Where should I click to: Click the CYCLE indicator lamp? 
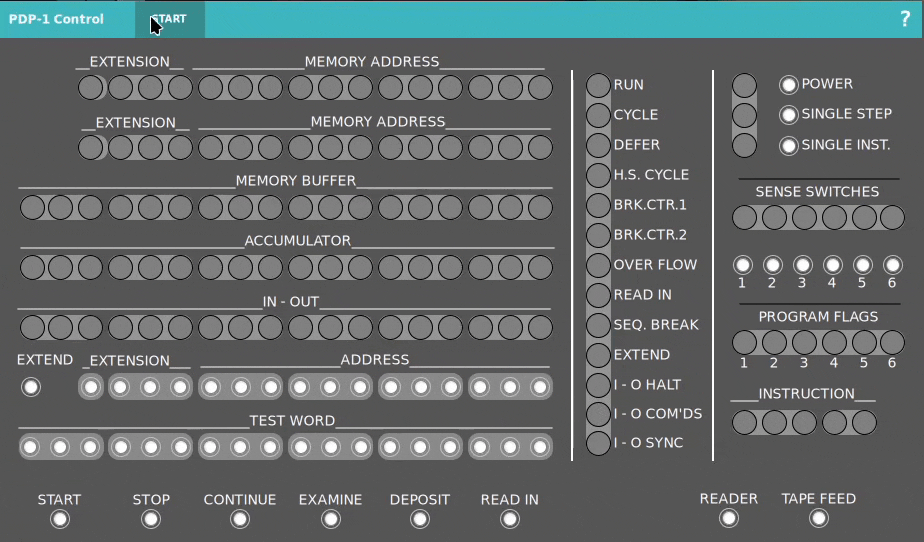tap(598, 115)
